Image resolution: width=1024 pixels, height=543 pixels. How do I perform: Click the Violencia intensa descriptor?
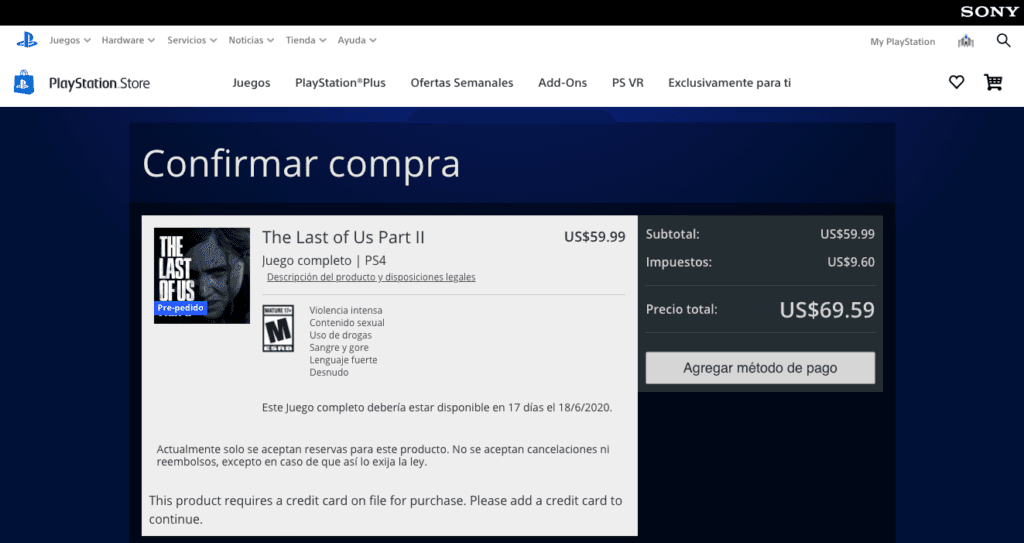click(345, 310)
